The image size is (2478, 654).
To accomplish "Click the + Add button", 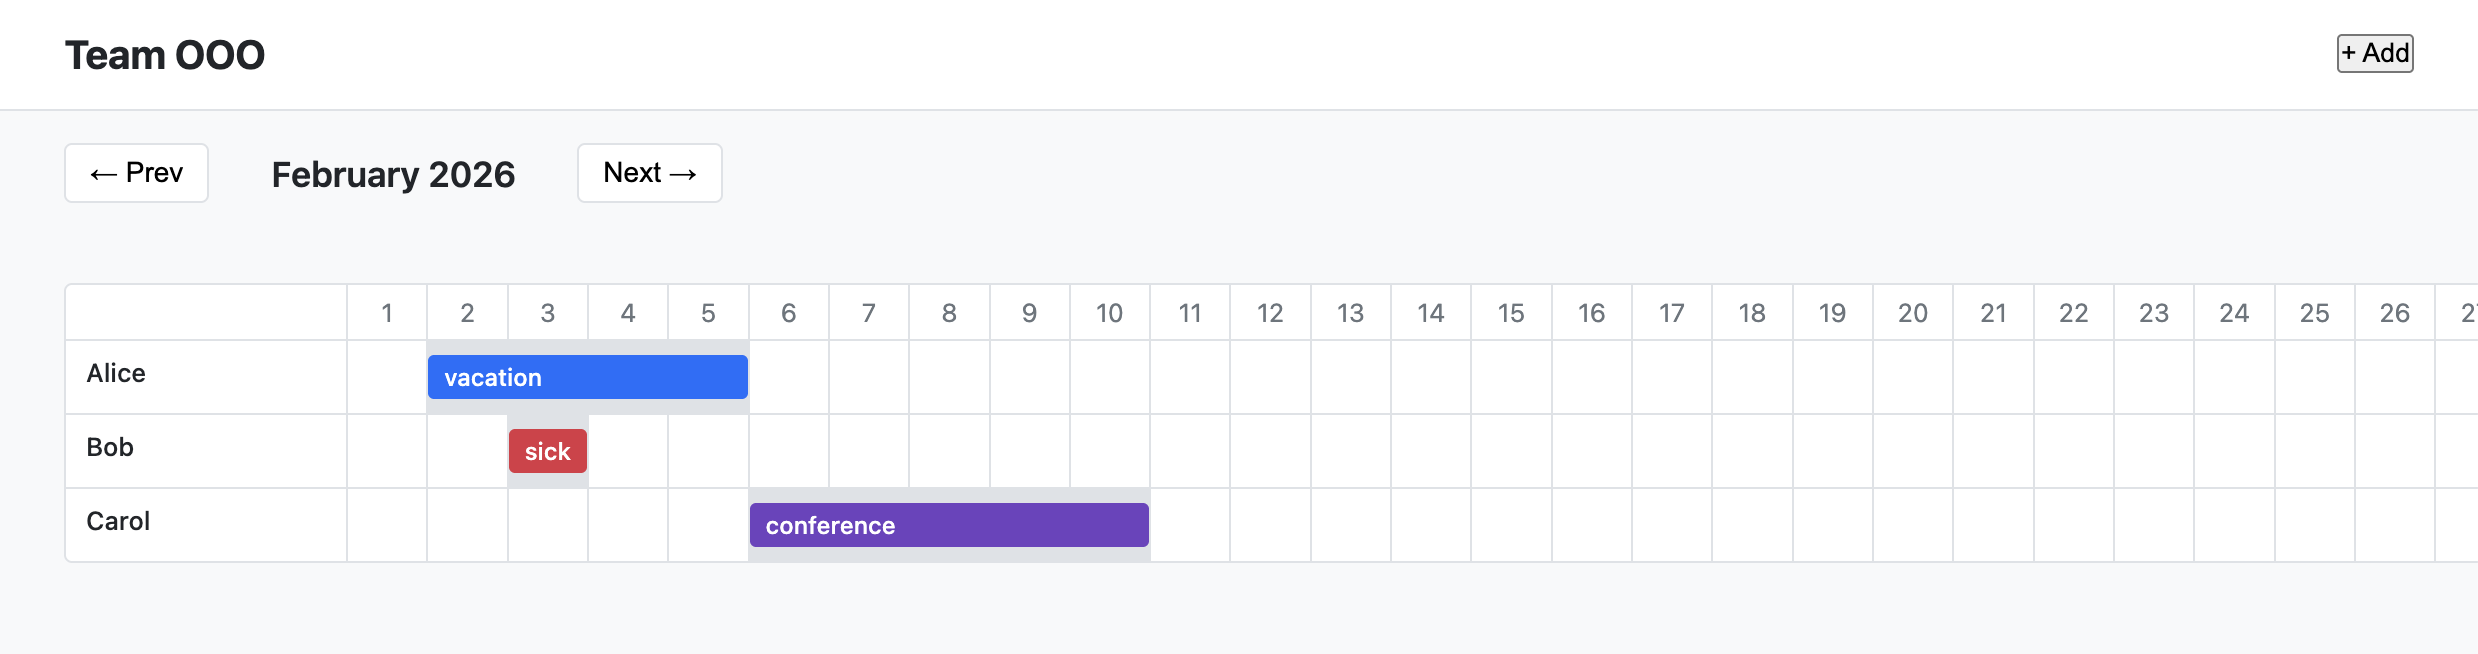I will click(2374, 53).
